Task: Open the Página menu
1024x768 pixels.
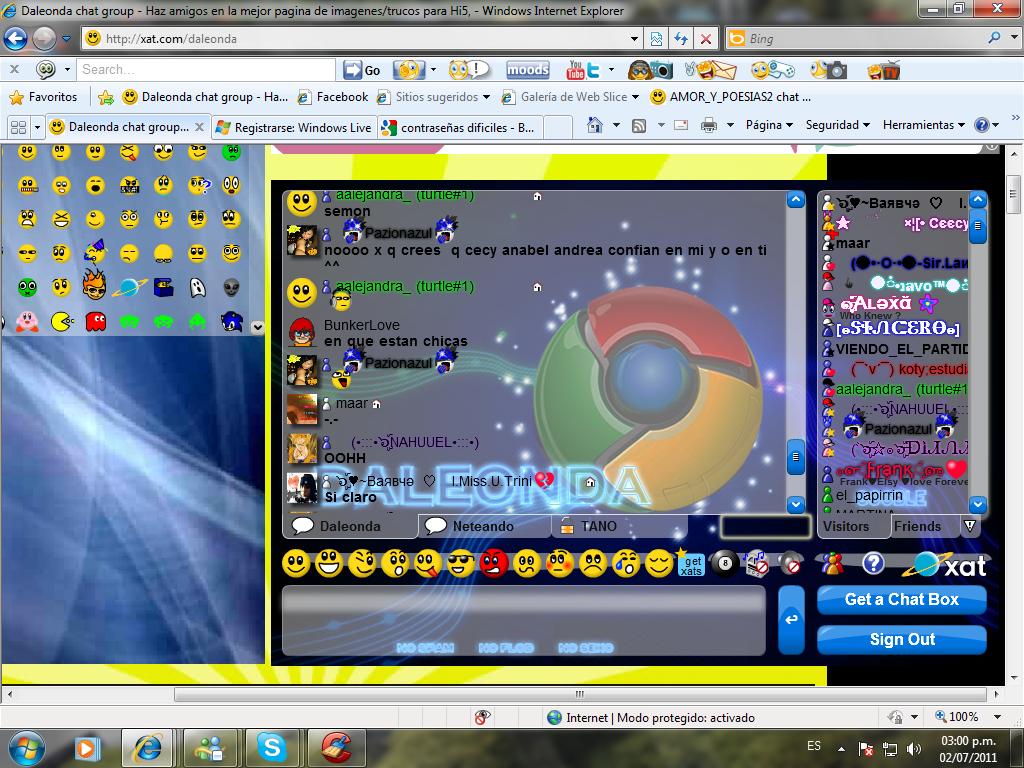Action: (x=769, y=125)
